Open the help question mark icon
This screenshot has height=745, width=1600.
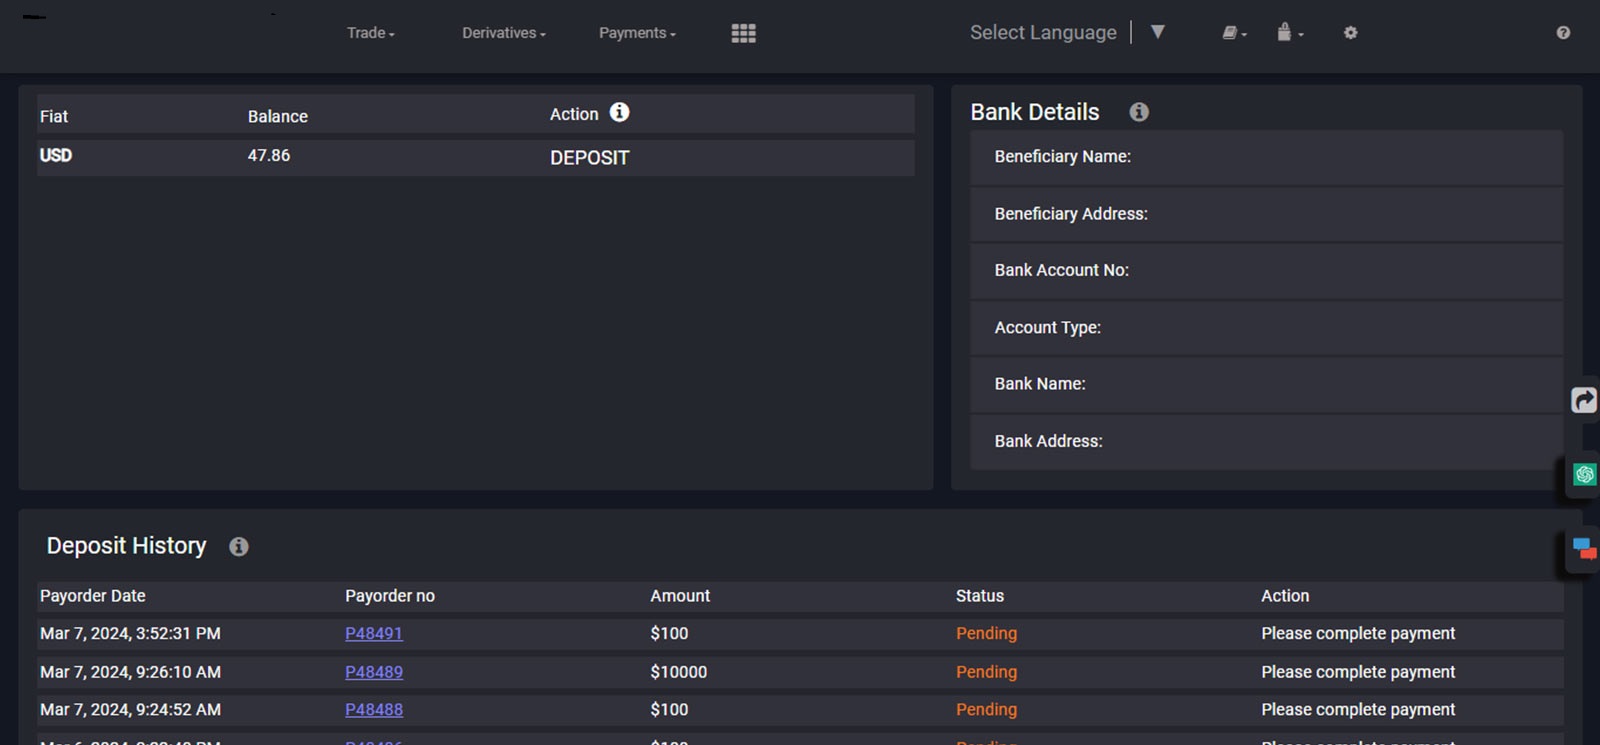pos(1563,33)
